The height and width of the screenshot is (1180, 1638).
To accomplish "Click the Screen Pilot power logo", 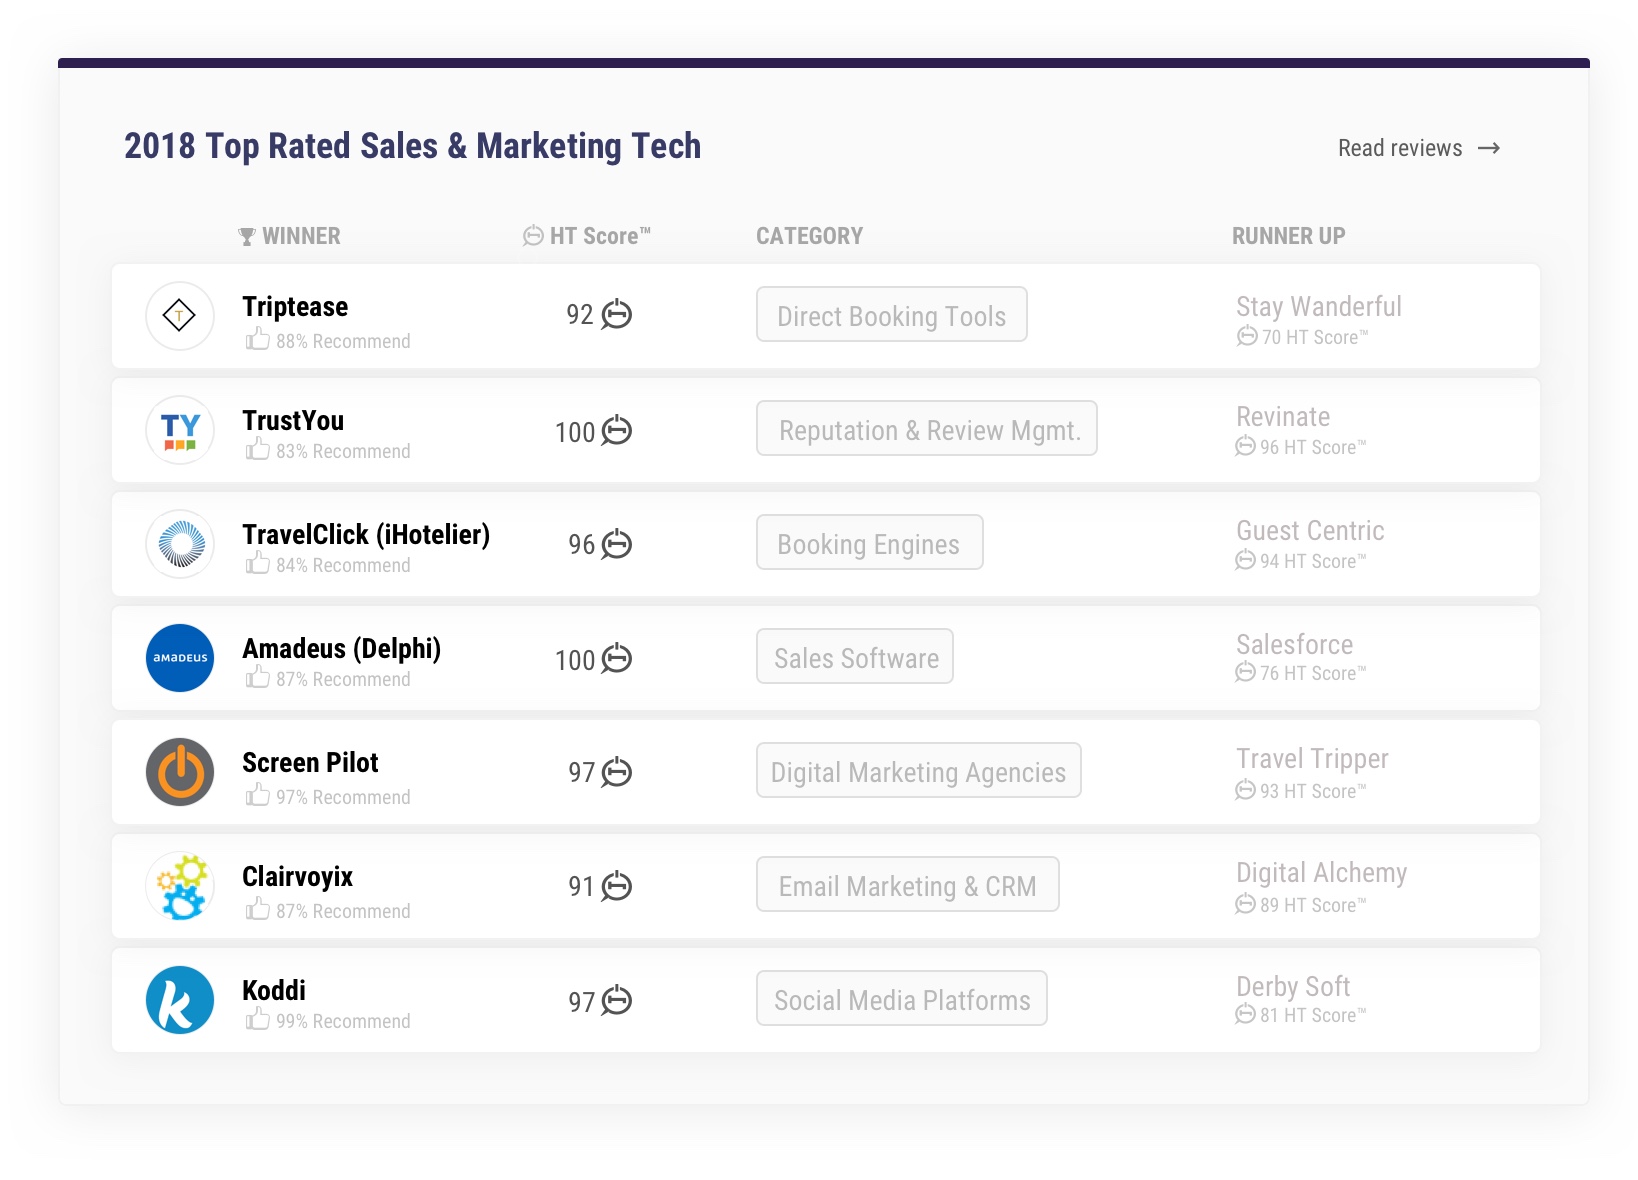I will click(180, 772).
